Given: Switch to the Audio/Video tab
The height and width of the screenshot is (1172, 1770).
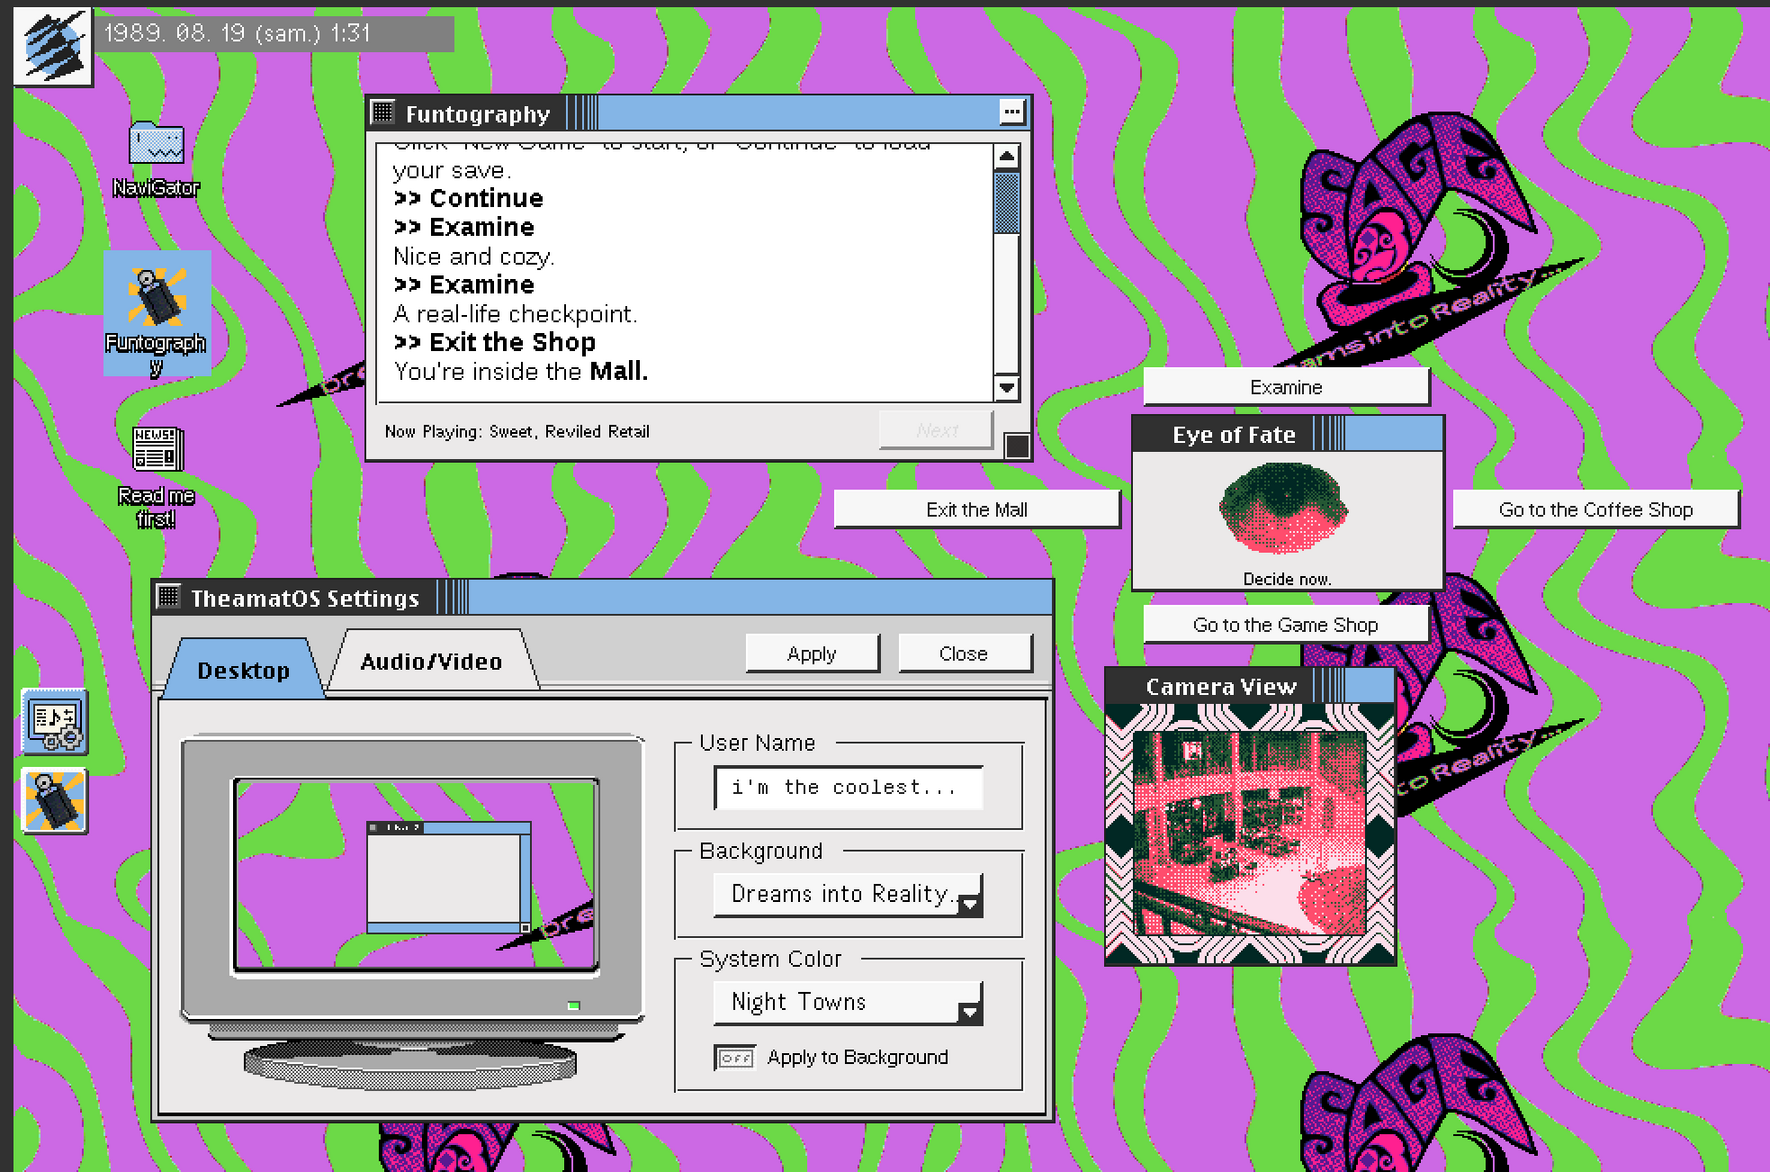Looking at the screenshot, I should (431, 660).
